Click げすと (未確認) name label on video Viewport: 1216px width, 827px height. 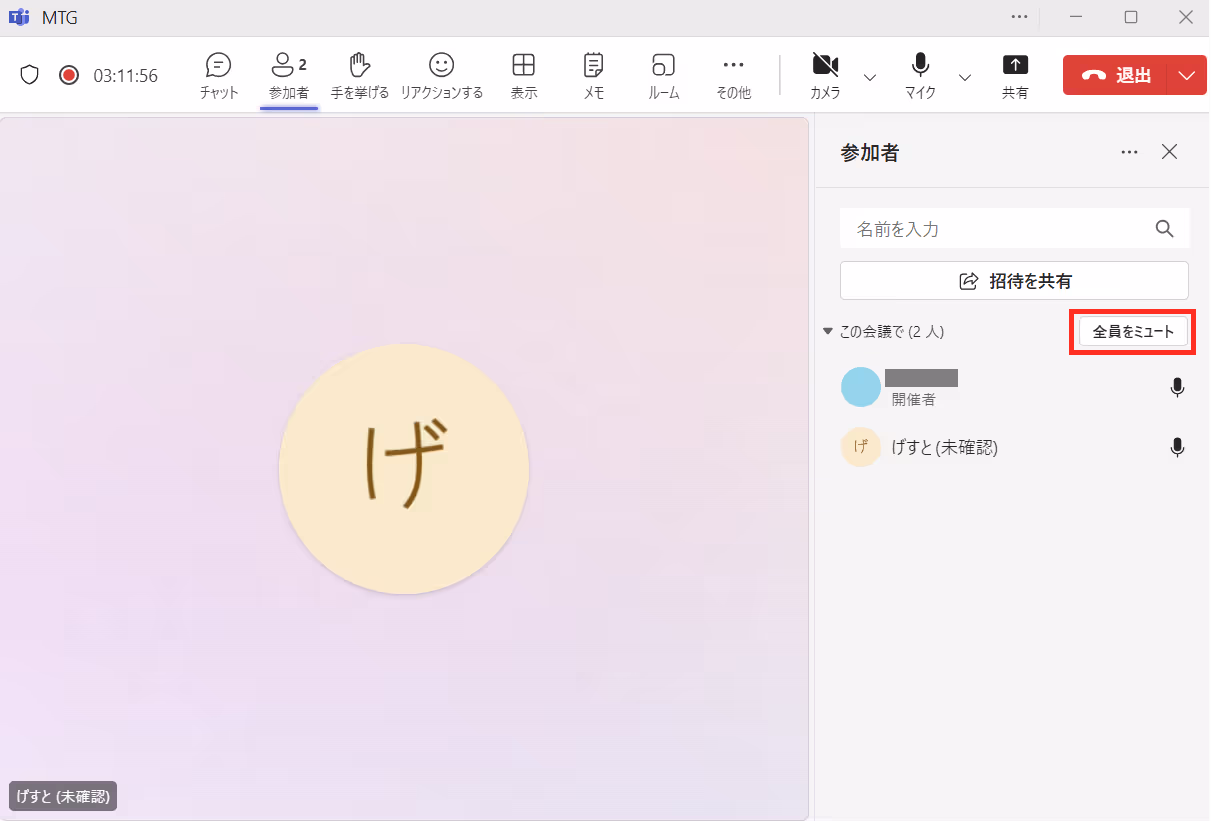(x=64, y=796)
